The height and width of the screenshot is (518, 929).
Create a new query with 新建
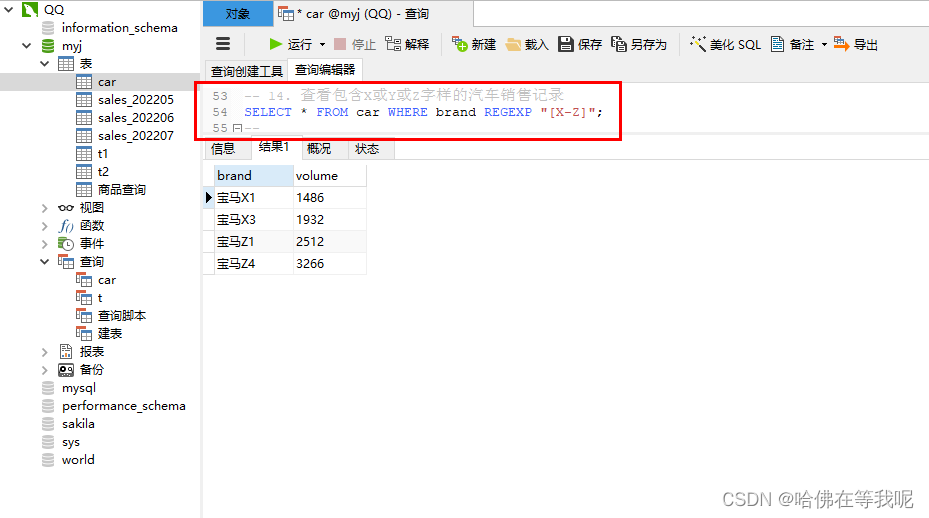click(x=474, y=44)
